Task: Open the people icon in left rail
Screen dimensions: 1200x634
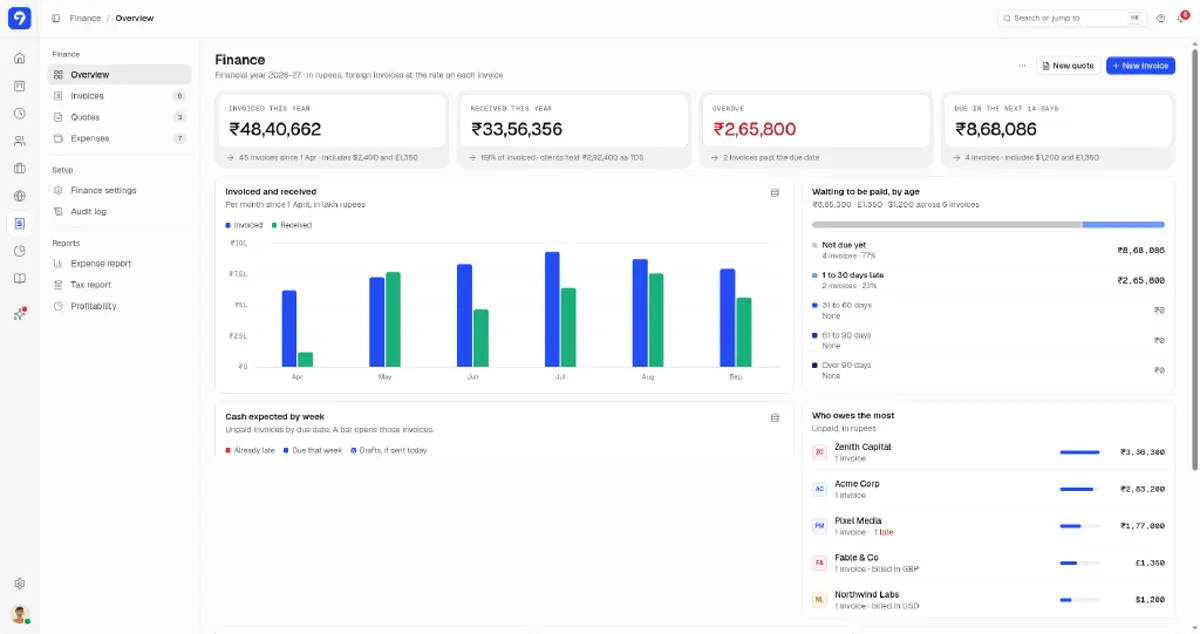Action: coord(19,141)
